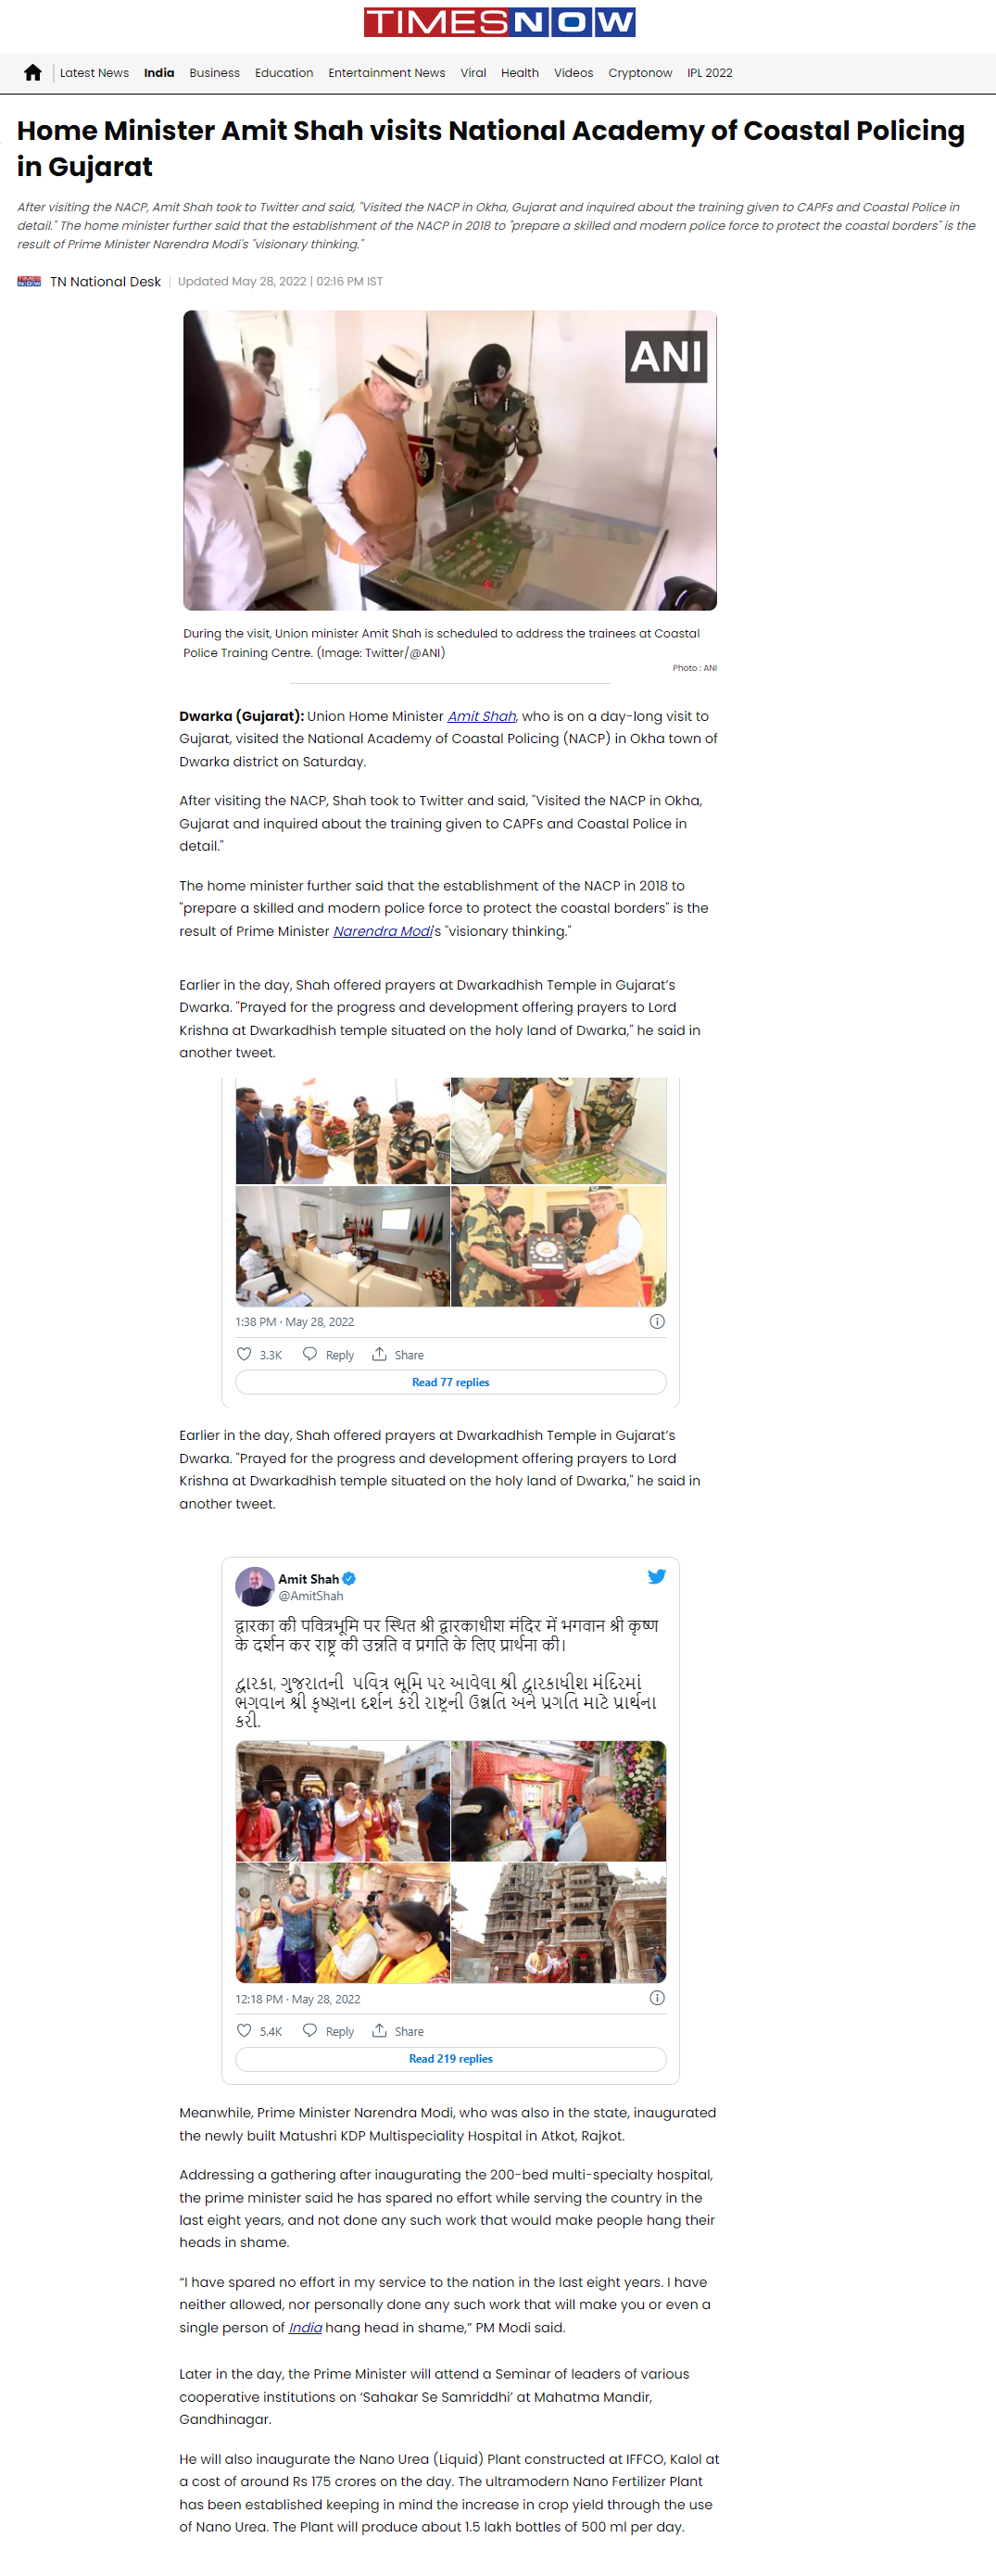
Task: Open the Amit Shah hyperlink in article
Action: click(482, 716)
